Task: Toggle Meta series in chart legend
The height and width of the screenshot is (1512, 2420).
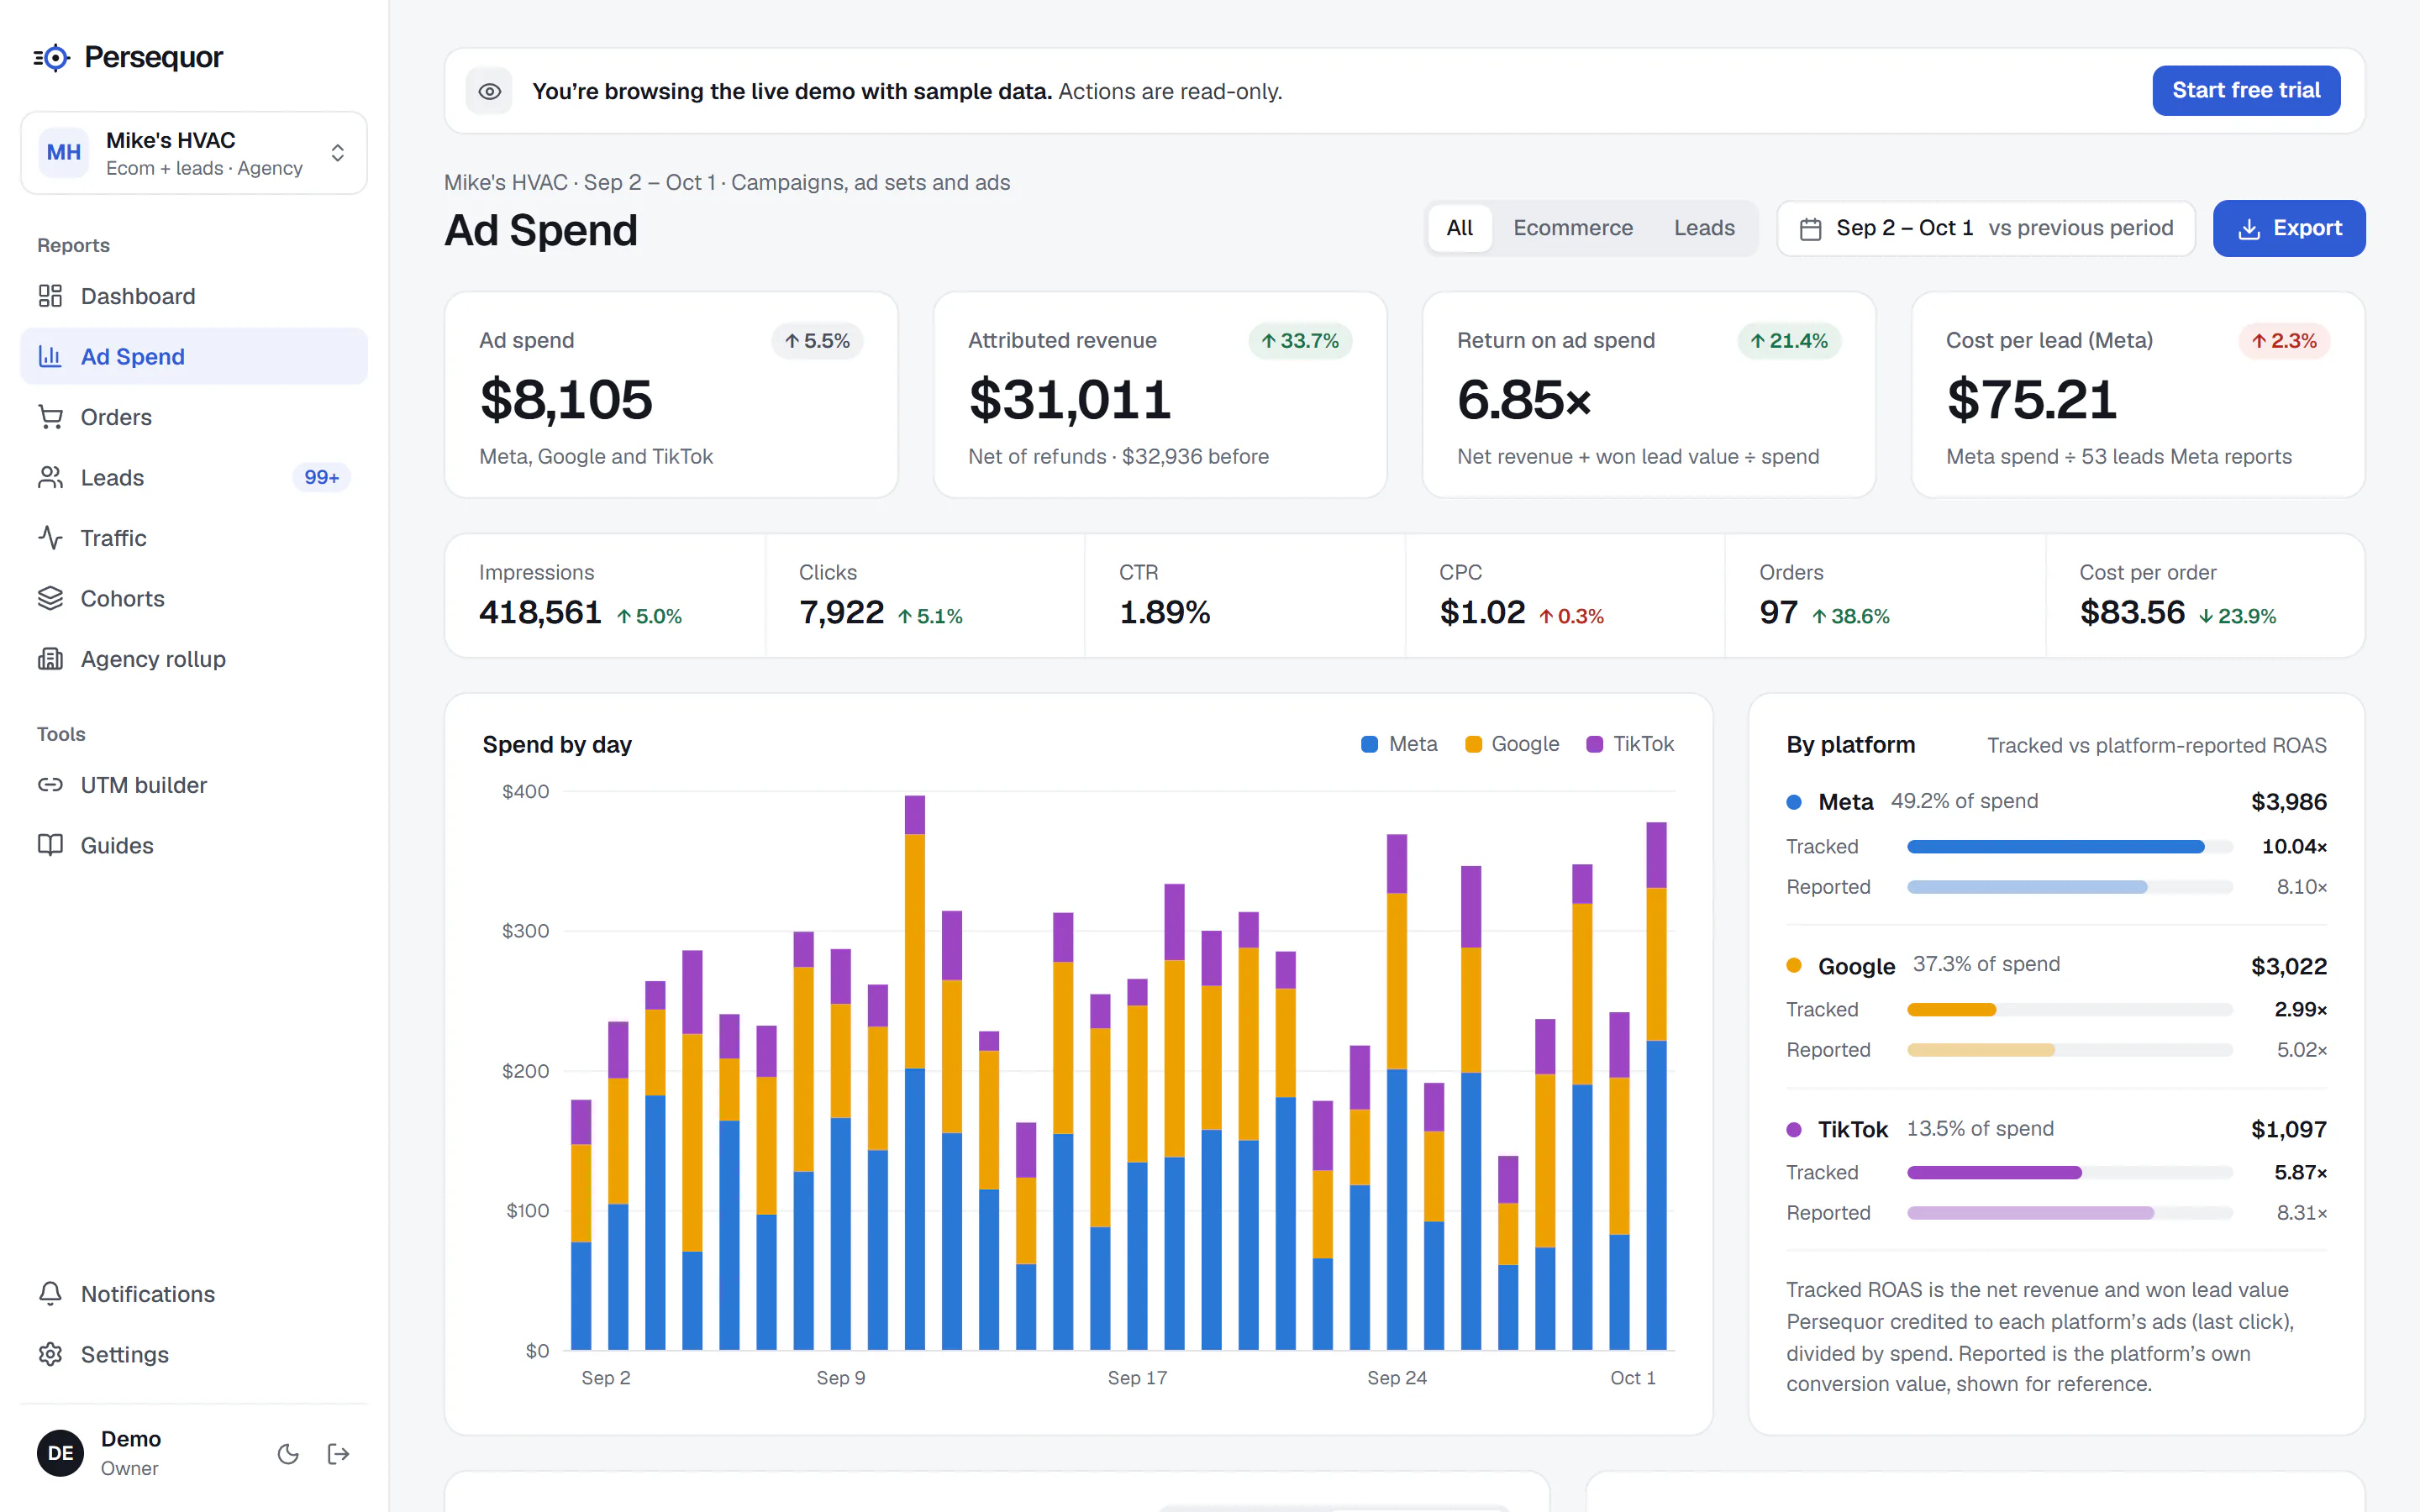Action: (x=1399, y=744)
